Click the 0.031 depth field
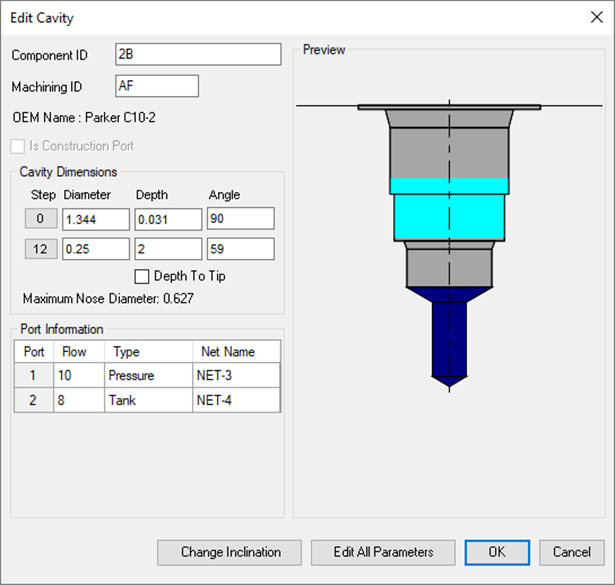The height and width of the screenshot is (585, 615). pyautogui.click(x=168, y=219)
